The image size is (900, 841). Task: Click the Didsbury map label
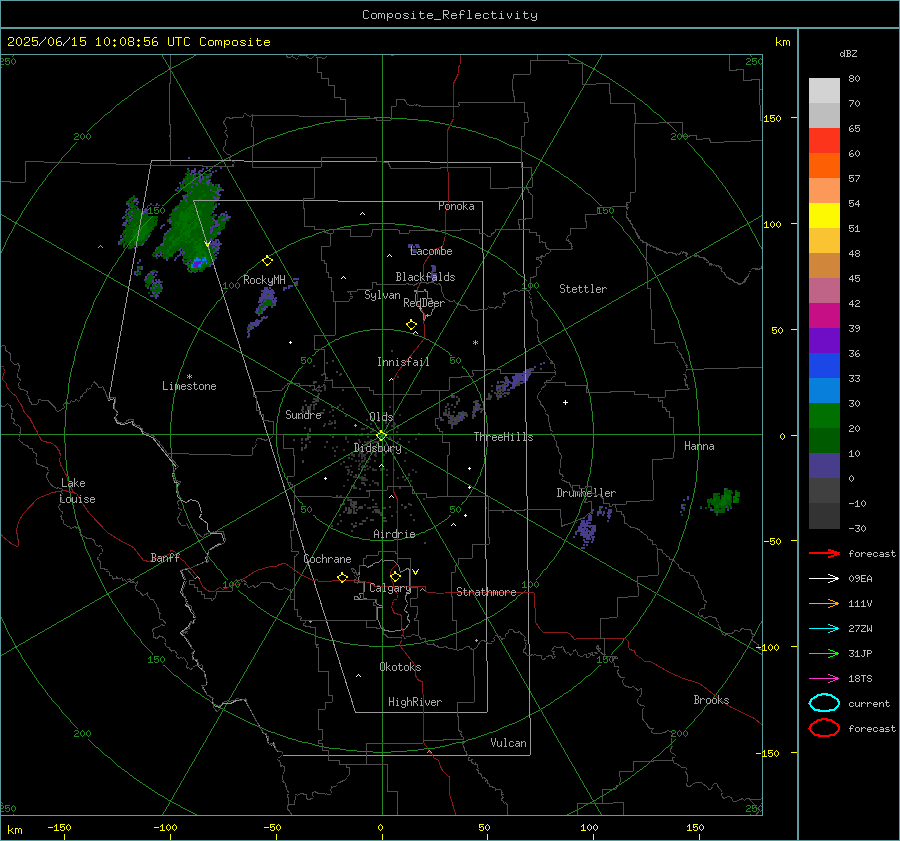click(377, 448)
